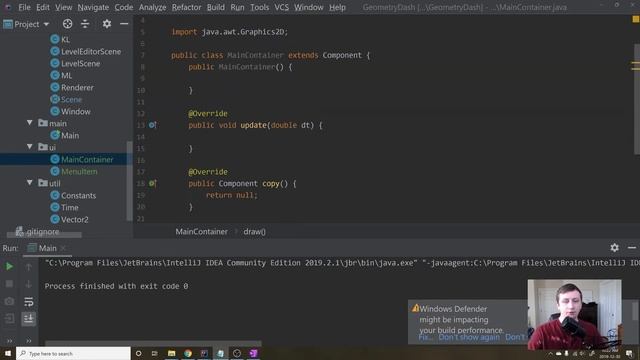This screenshot has height=360, width=640.
Task: Click Don't show again in Defender notification
Action: pyautogui.click(x=469, y=338)
